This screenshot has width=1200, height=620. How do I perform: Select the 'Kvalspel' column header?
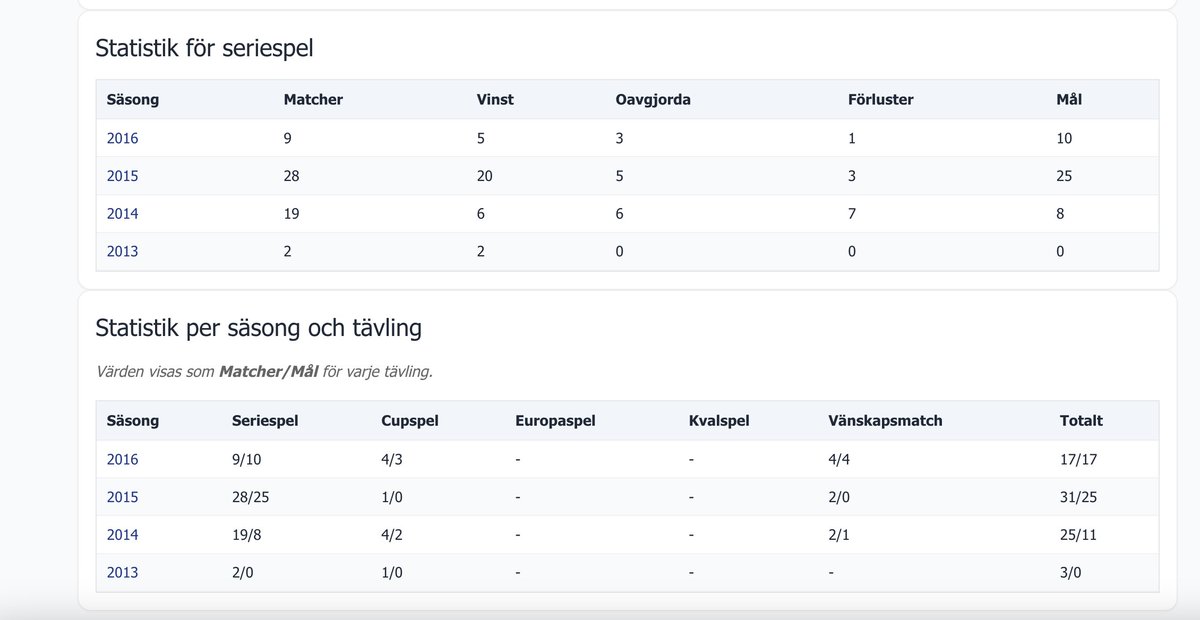[x=721, y=421]
